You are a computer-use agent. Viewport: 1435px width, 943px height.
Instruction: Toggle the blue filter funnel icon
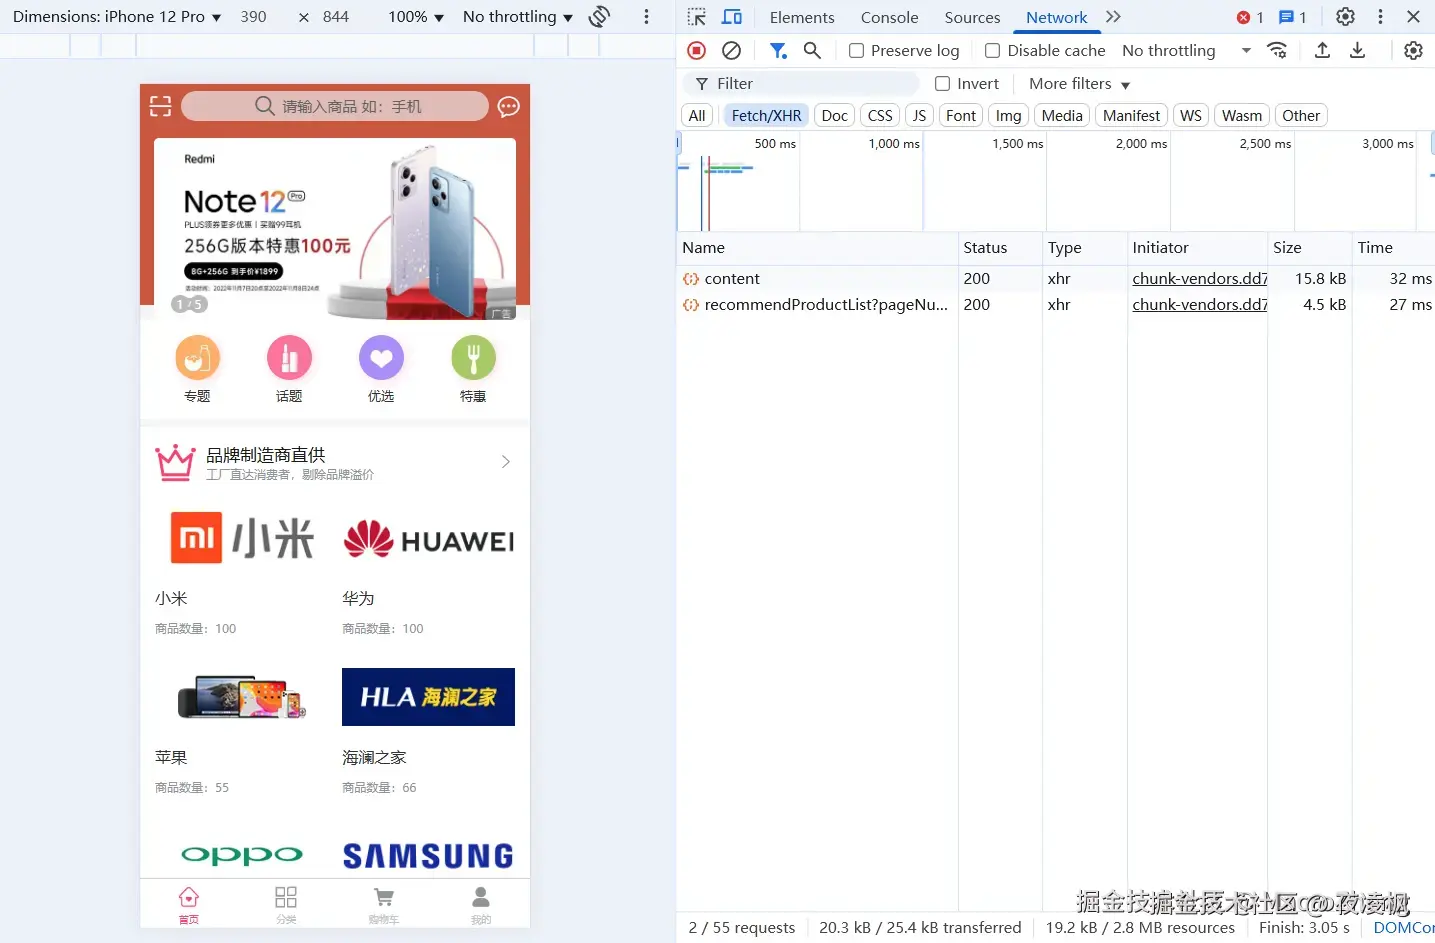pyautogui.click(x=778, y=50)
